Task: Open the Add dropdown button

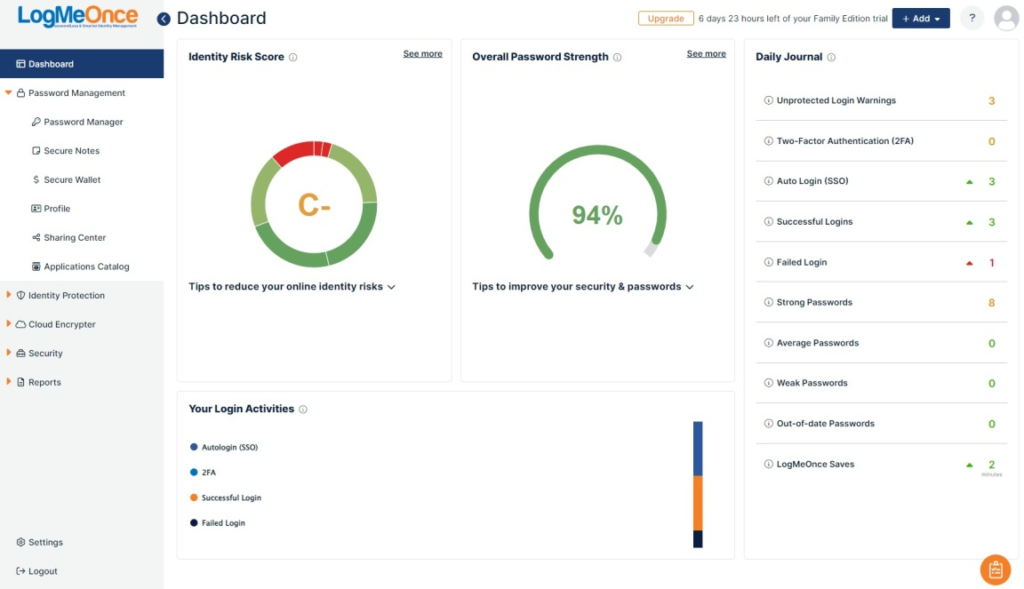Action: click(920, 19)
